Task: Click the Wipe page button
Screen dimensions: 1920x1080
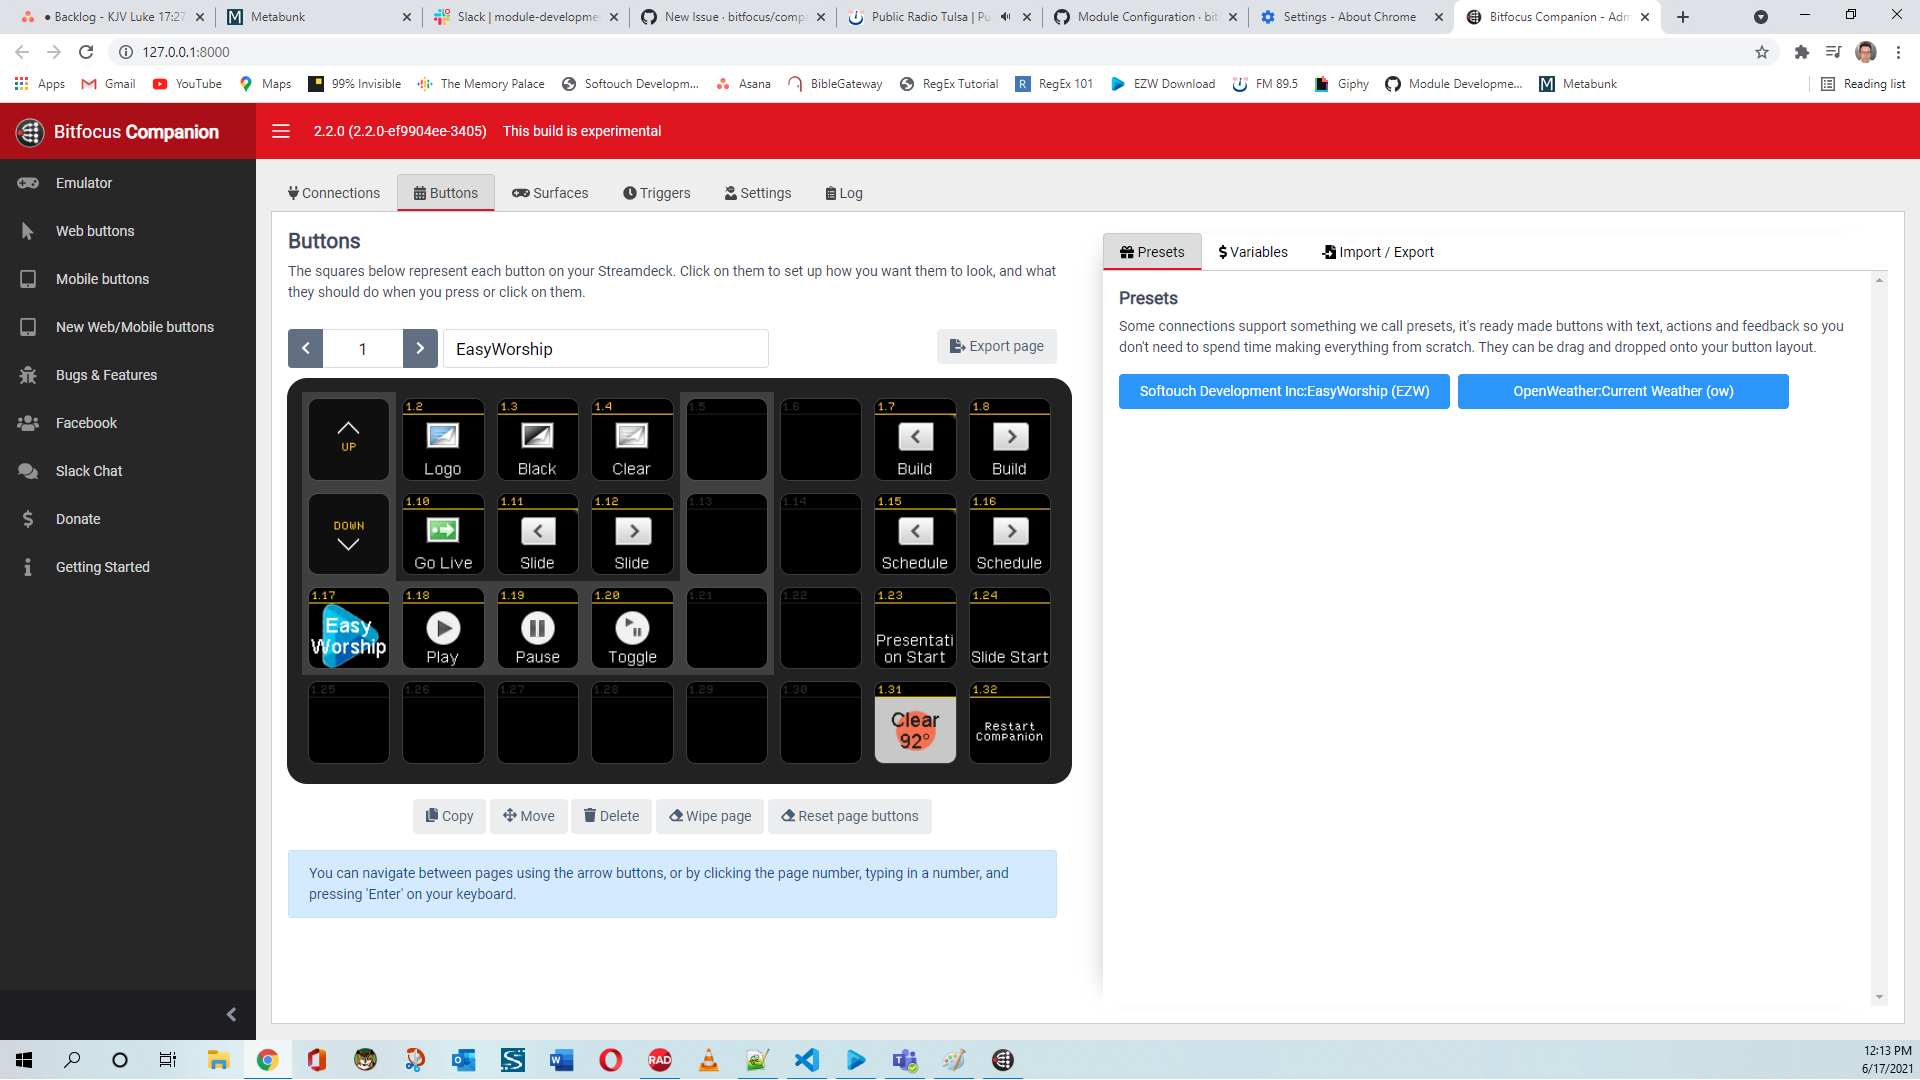Action: pos(709,816)
